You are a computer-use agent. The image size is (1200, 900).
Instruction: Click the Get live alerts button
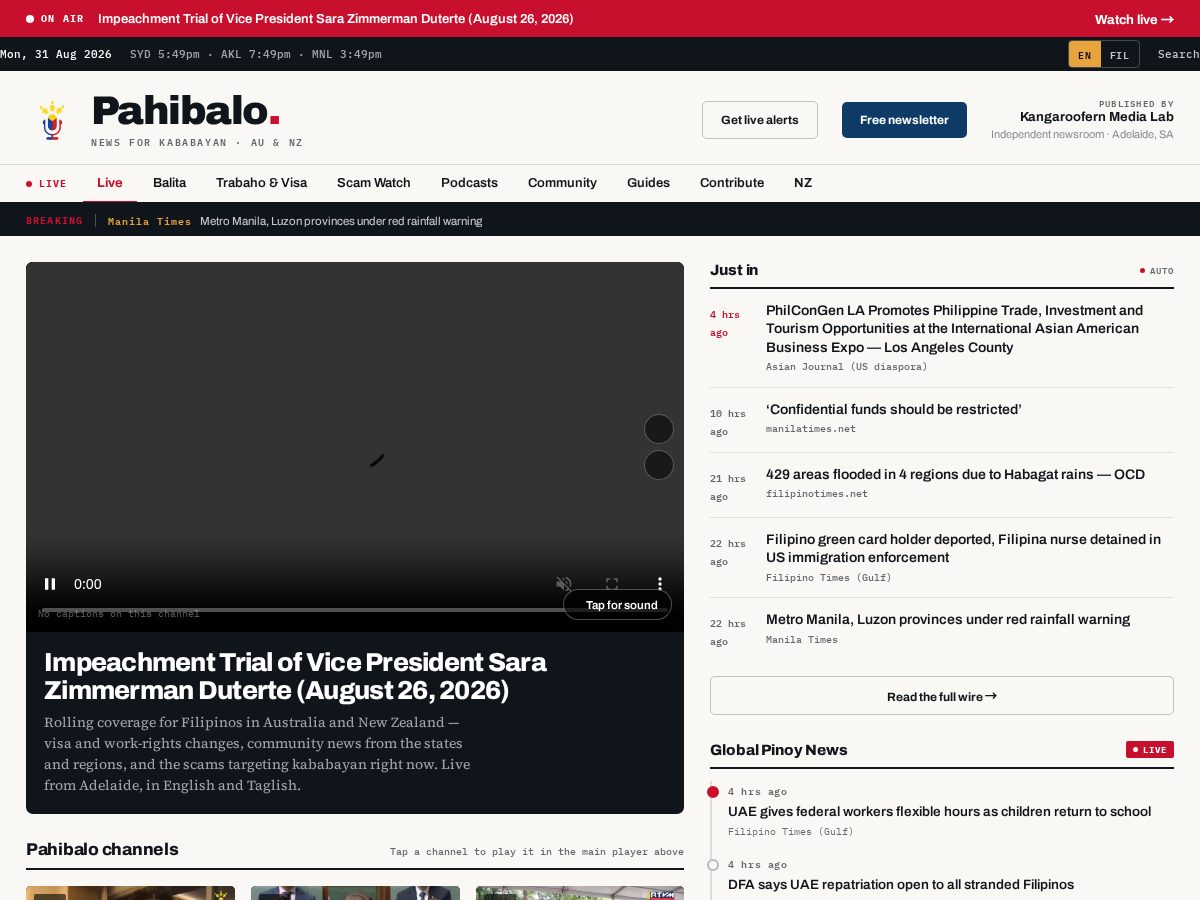[760, 120]
